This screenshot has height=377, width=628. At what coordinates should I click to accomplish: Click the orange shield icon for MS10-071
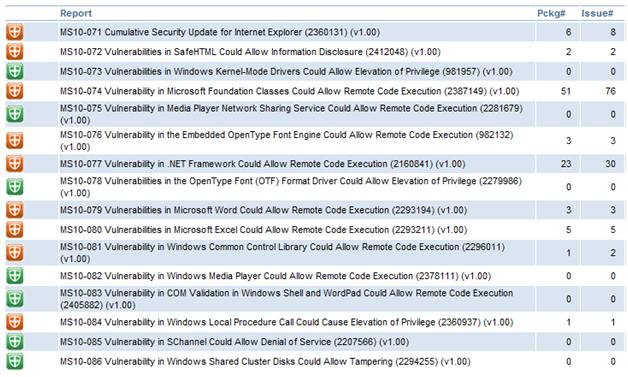coord(15,32)
